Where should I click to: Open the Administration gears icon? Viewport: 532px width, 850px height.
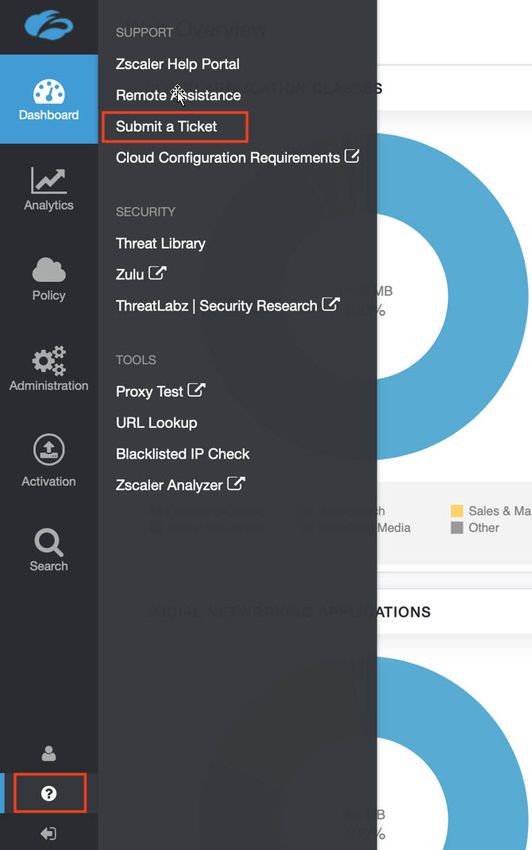(x=49, y=360)
